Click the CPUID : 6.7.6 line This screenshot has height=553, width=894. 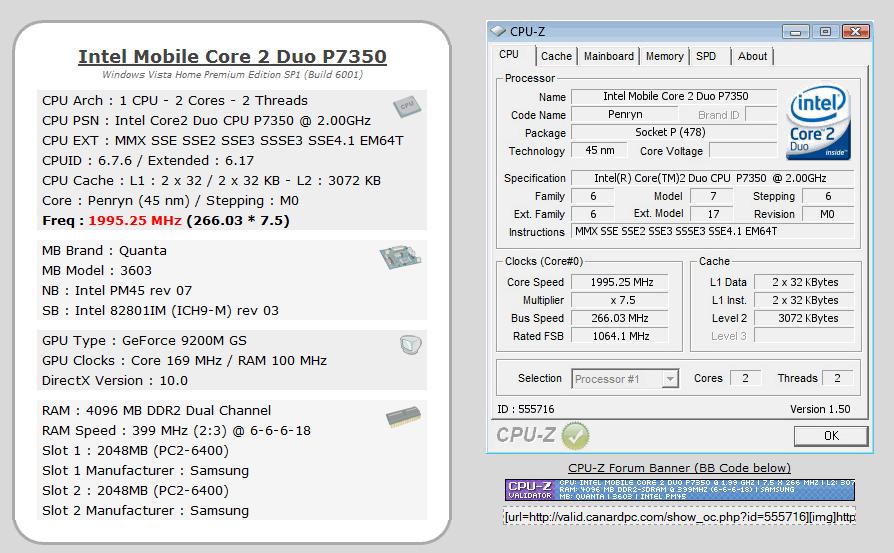point(148,161)
